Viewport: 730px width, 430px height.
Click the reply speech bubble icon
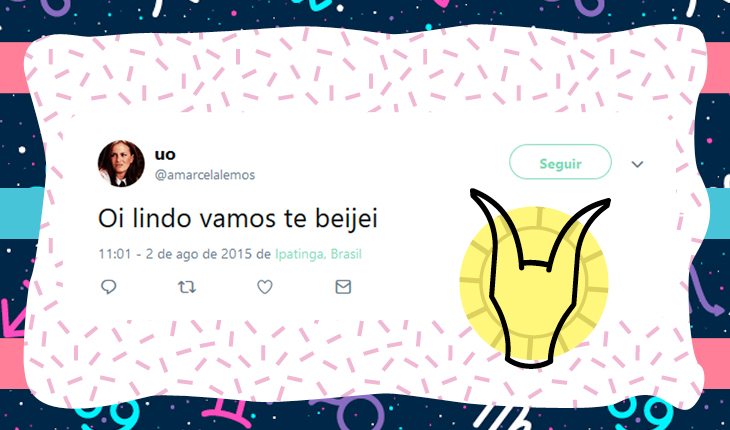coord(108,287)
